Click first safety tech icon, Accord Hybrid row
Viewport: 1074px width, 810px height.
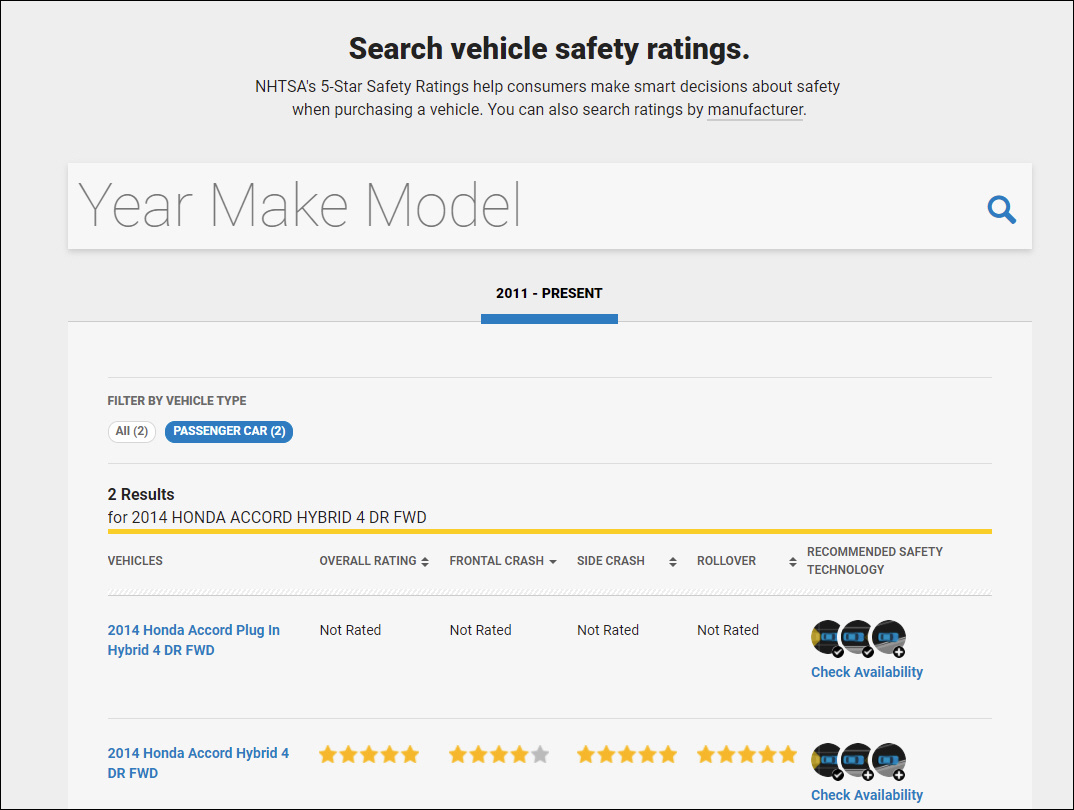[827, 761]
